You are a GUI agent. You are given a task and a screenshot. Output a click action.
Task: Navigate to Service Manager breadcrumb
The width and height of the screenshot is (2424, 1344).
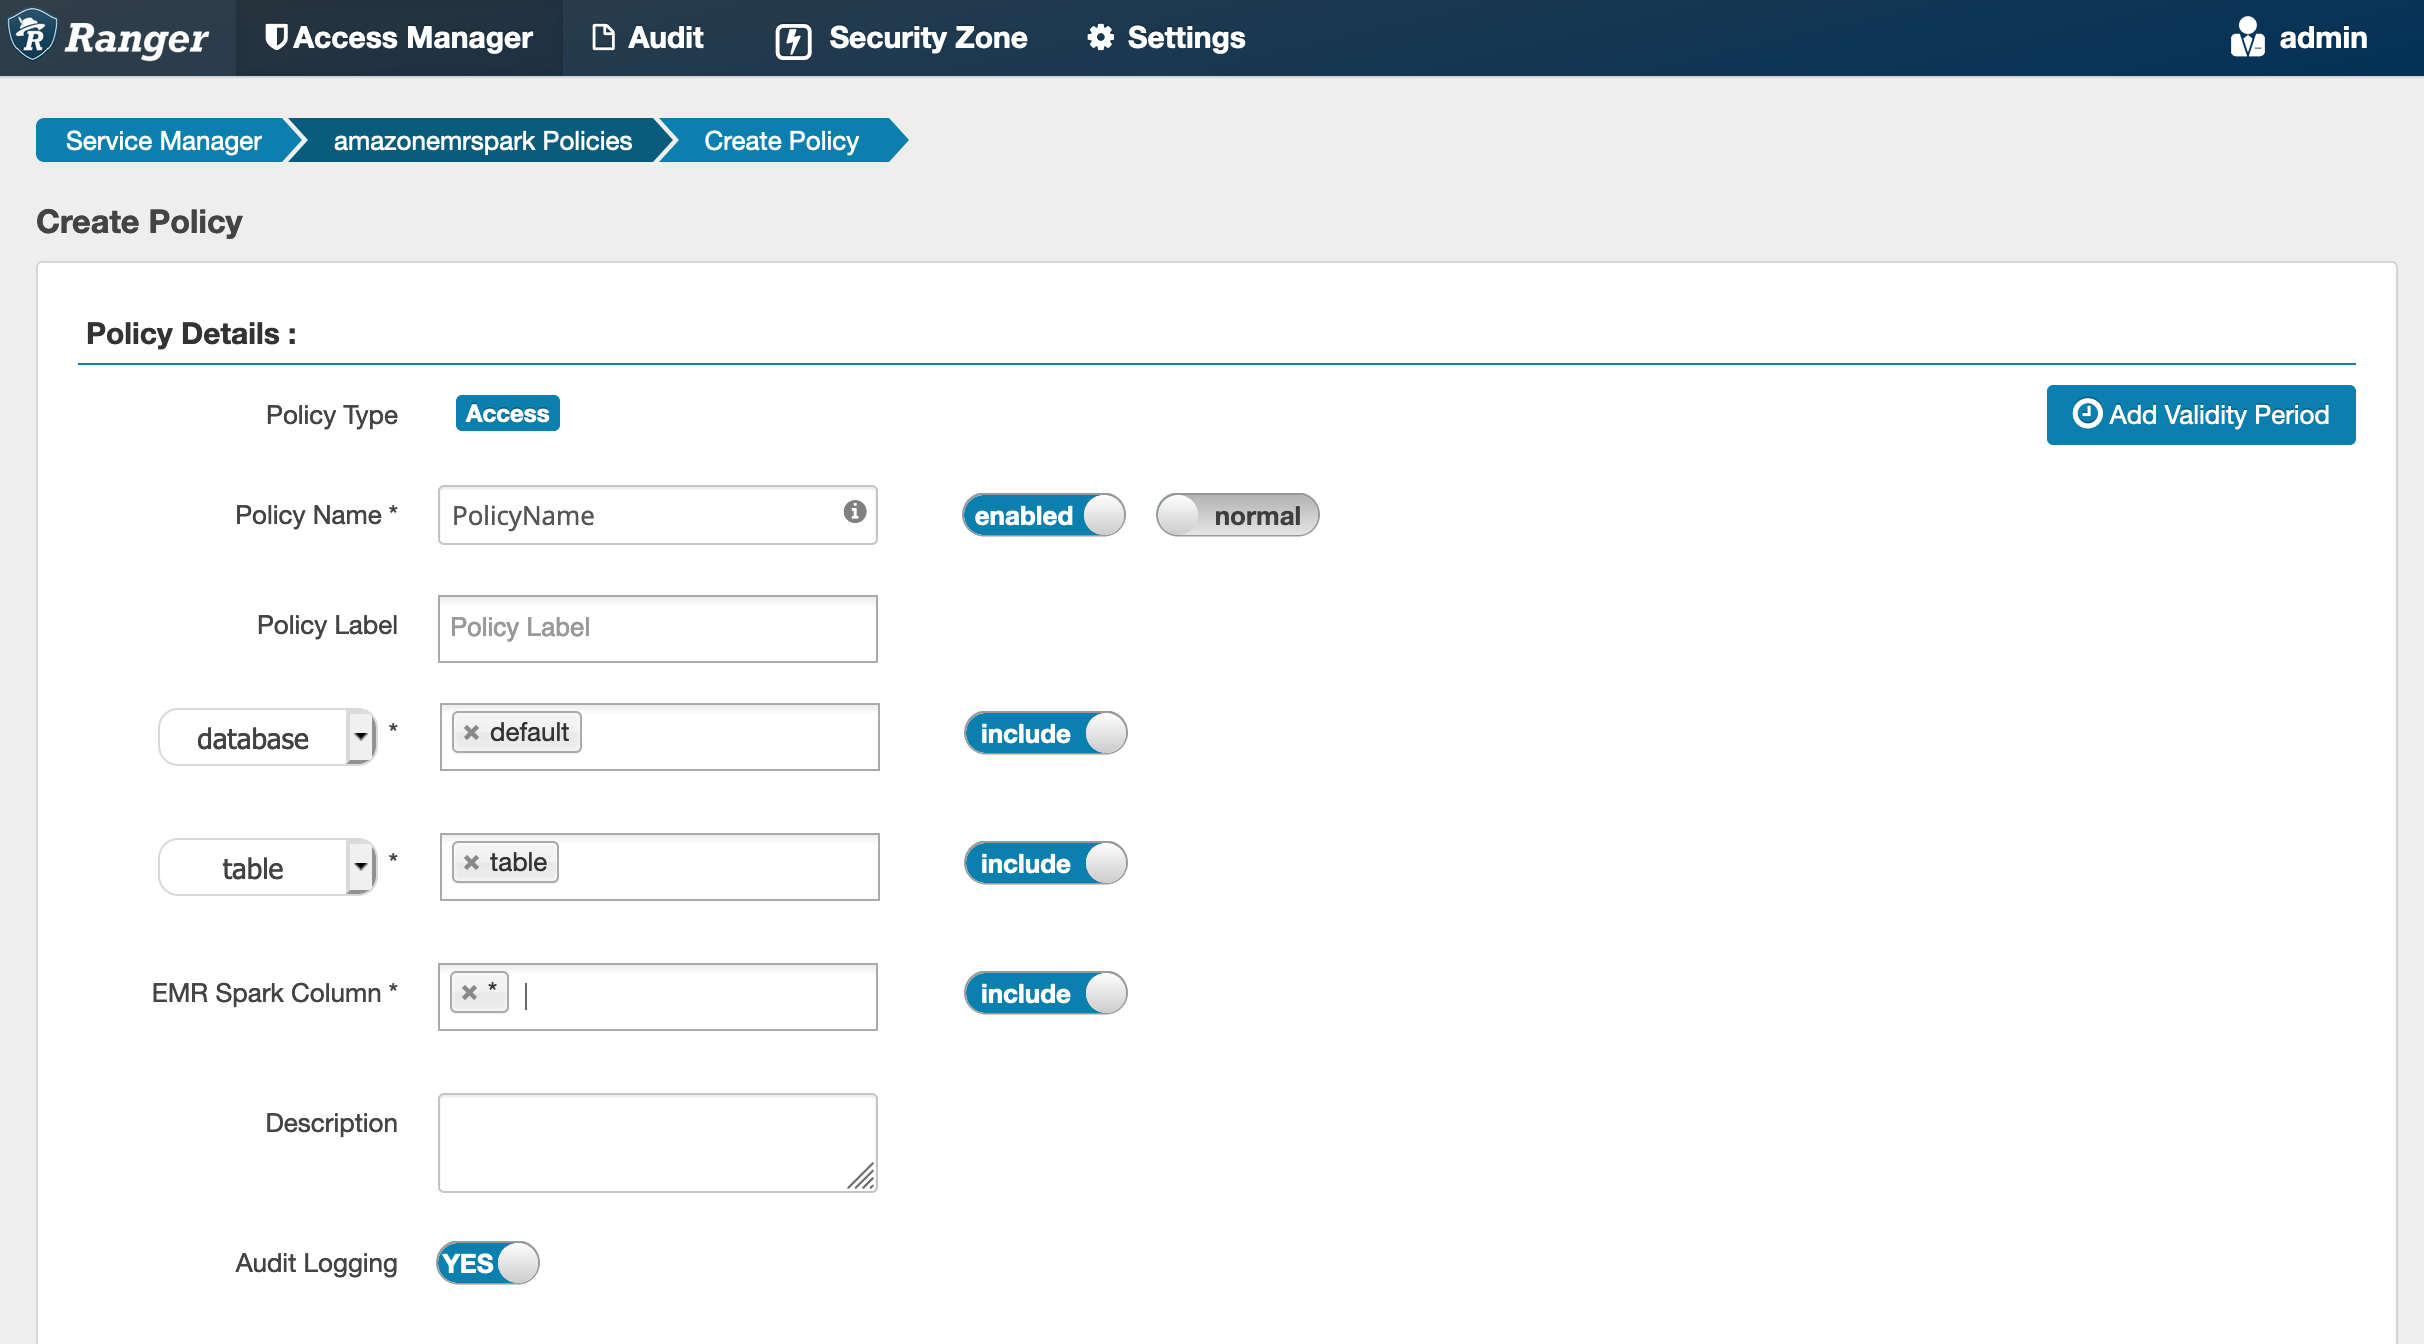[162, 139]
